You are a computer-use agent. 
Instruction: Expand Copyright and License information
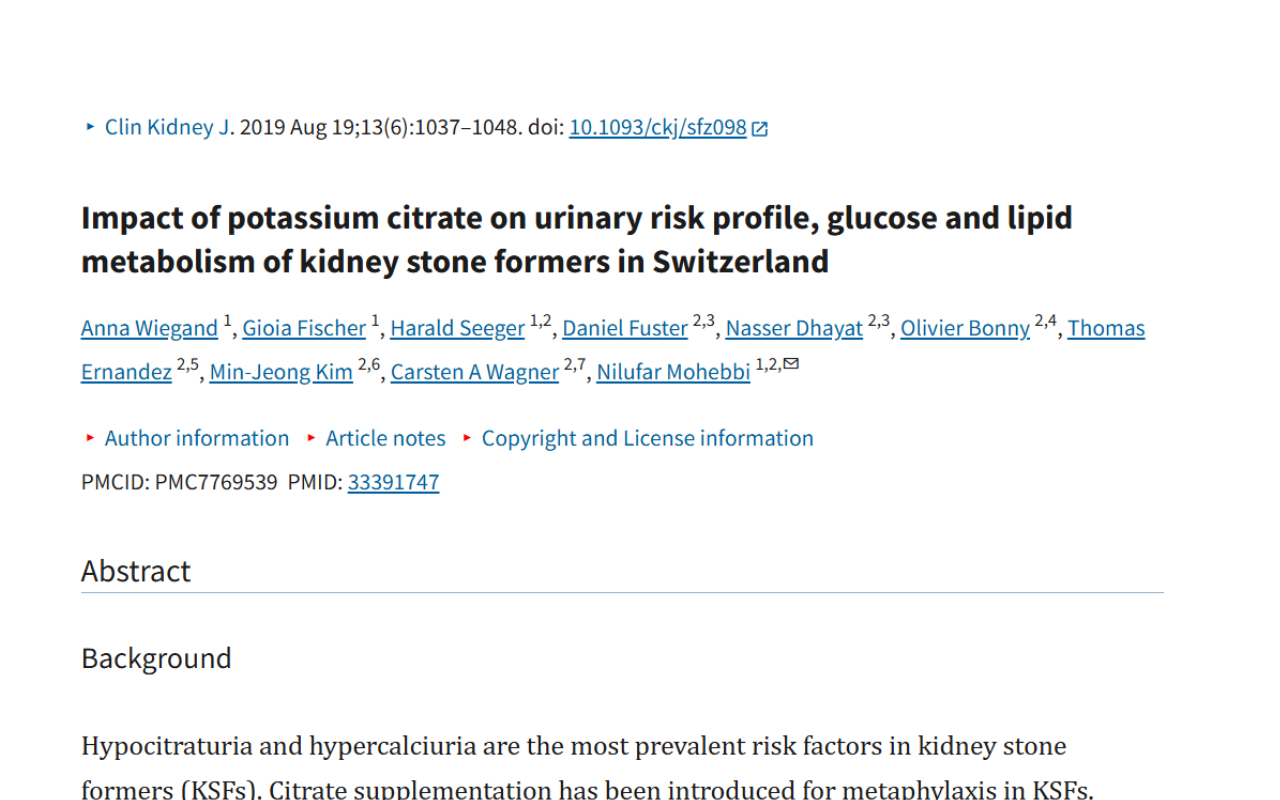coord(648,438)
